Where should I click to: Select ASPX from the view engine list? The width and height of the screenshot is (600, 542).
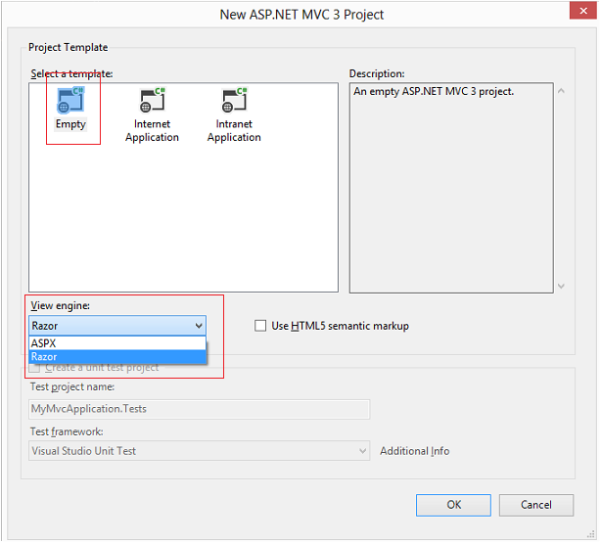click(117, 343)
